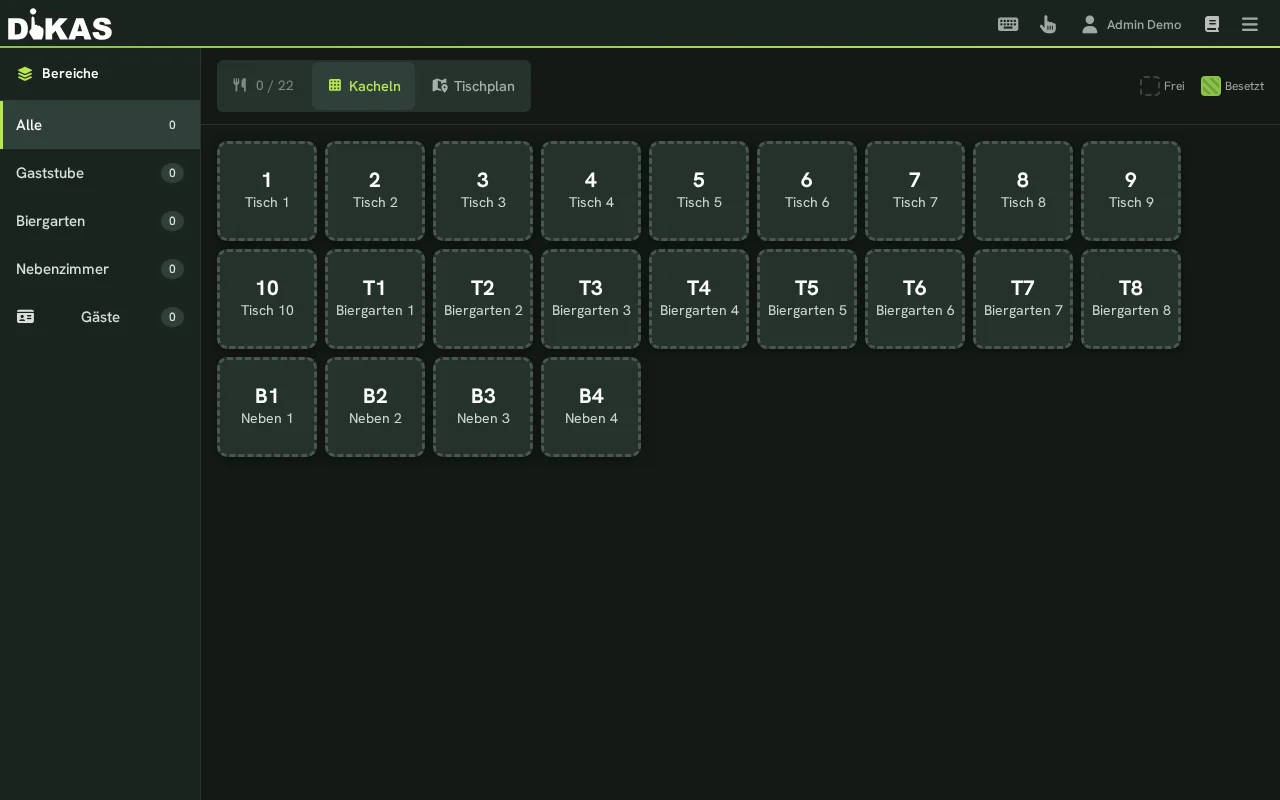Screen dimensions: 1280x800
Task: Open tile T5 Biergarten 5
Action: 807,299
